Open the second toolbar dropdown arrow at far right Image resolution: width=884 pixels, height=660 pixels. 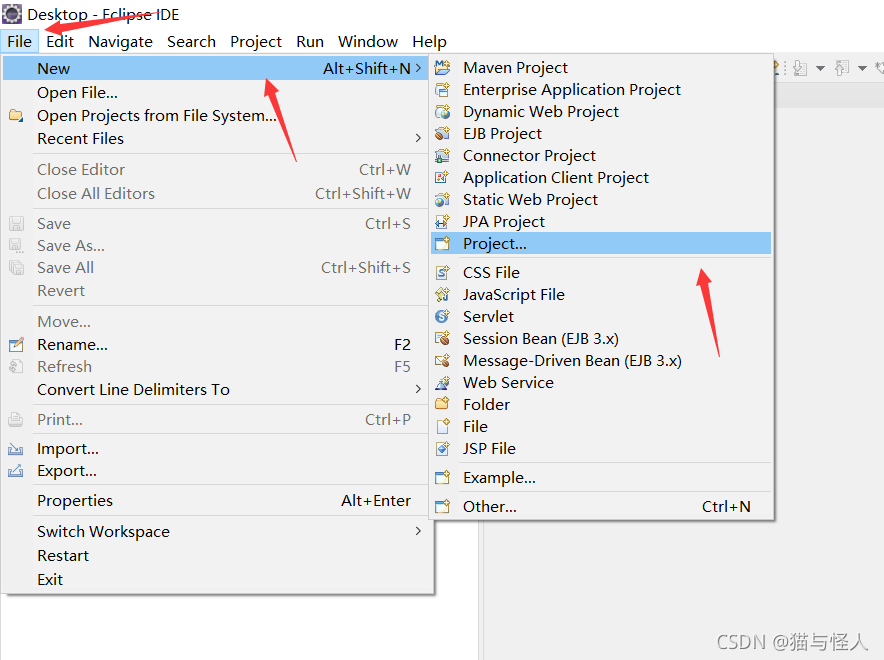click(x=862, y=69)
